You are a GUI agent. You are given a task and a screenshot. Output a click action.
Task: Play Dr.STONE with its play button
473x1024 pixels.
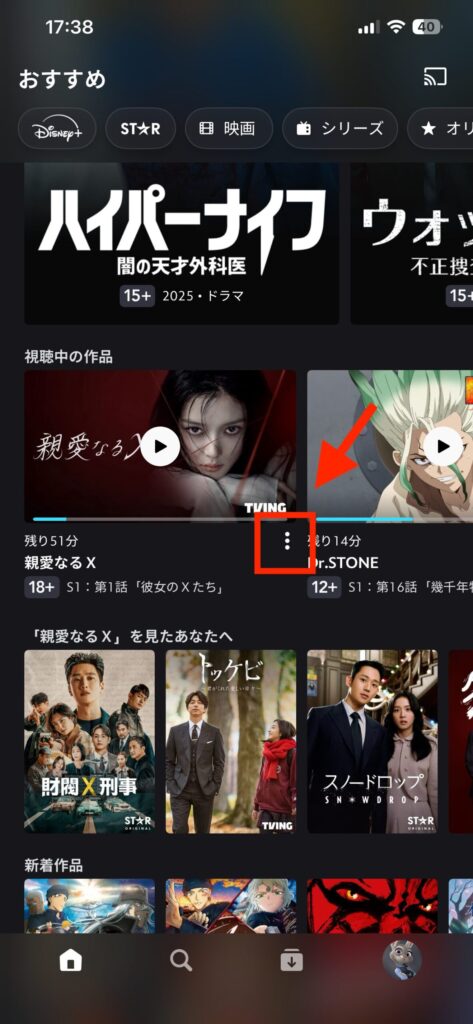443,446
